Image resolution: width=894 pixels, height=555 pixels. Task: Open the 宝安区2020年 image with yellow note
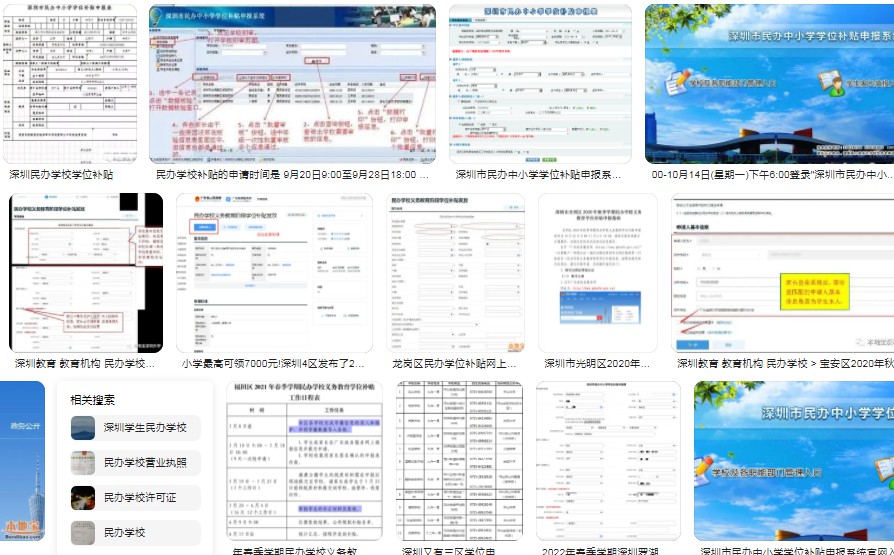783,273
